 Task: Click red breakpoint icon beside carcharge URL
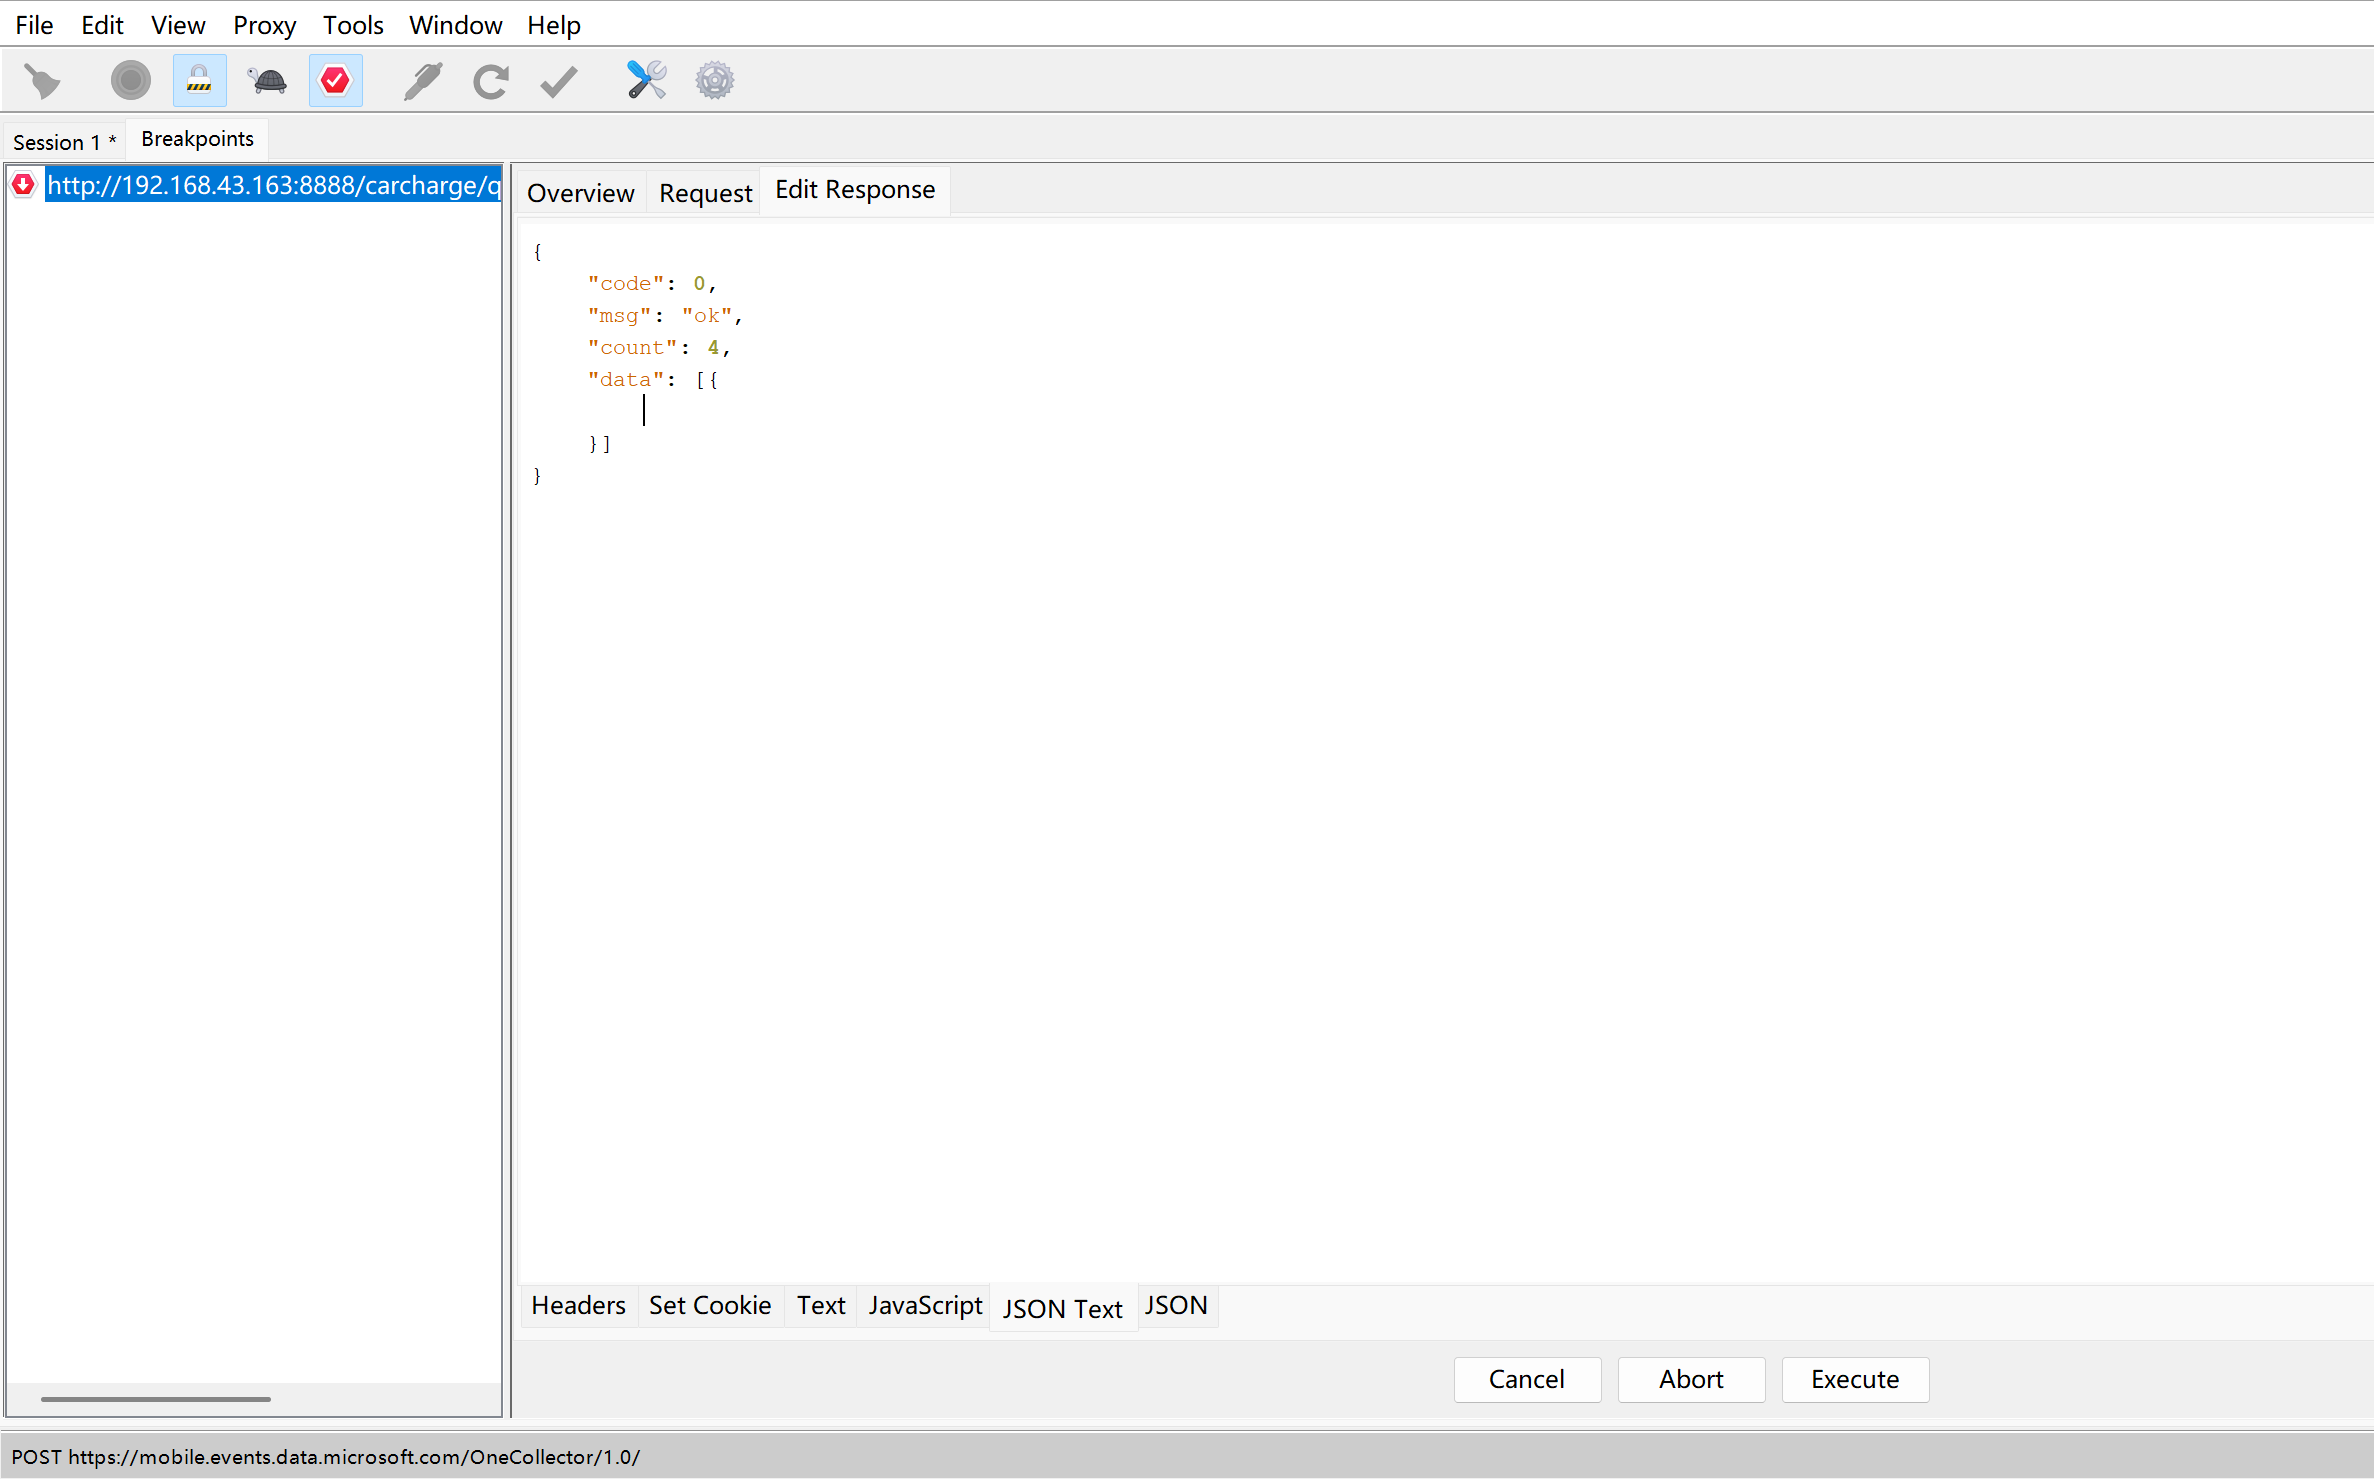(x=23, y=185)
